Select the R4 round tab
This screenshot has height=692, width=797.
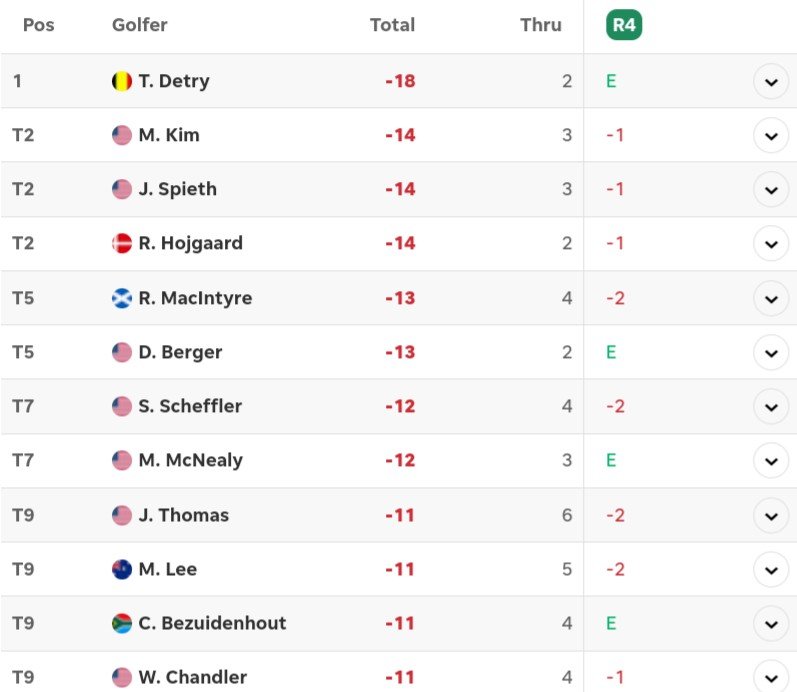click(x=624, y=24)
